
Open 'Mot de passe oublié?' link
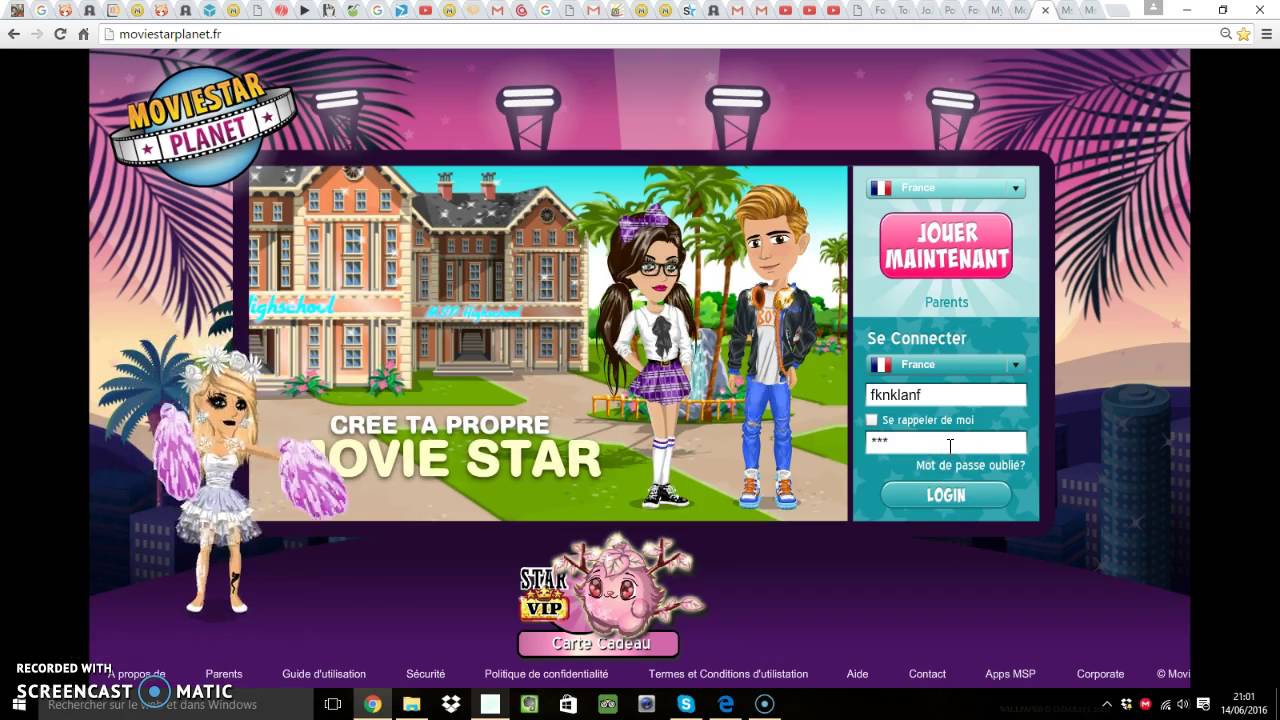pos(970,466)
